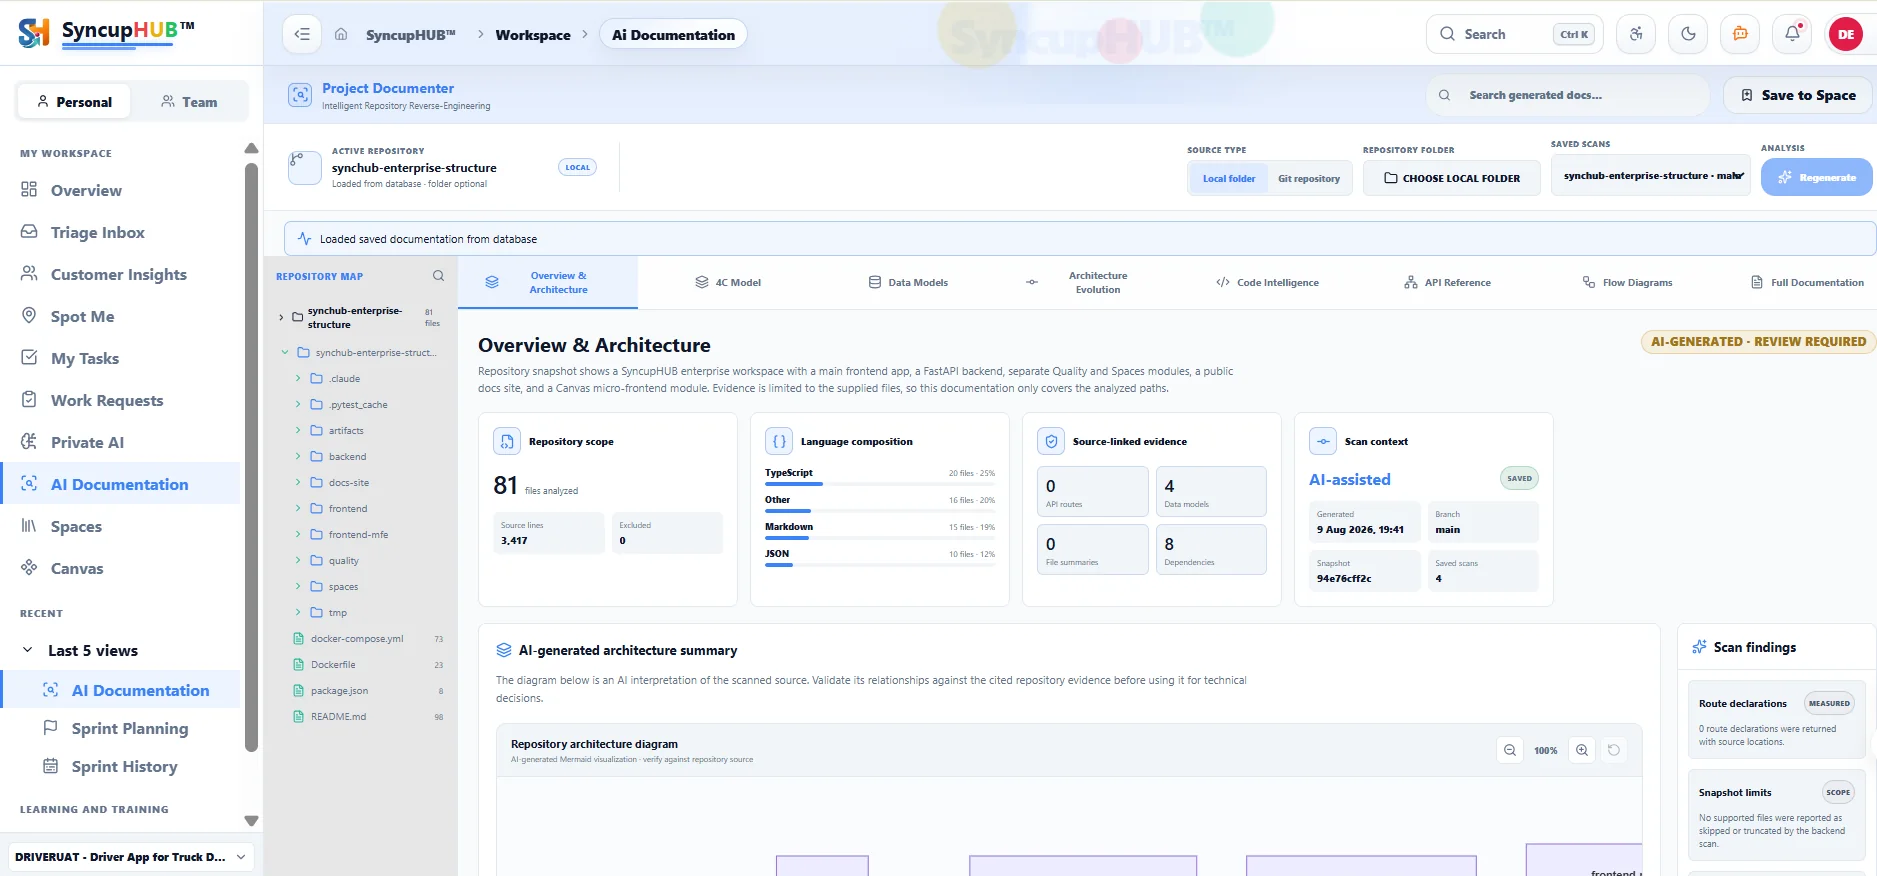
Task: Click the SyncupHUB logo
Action: 106,32
